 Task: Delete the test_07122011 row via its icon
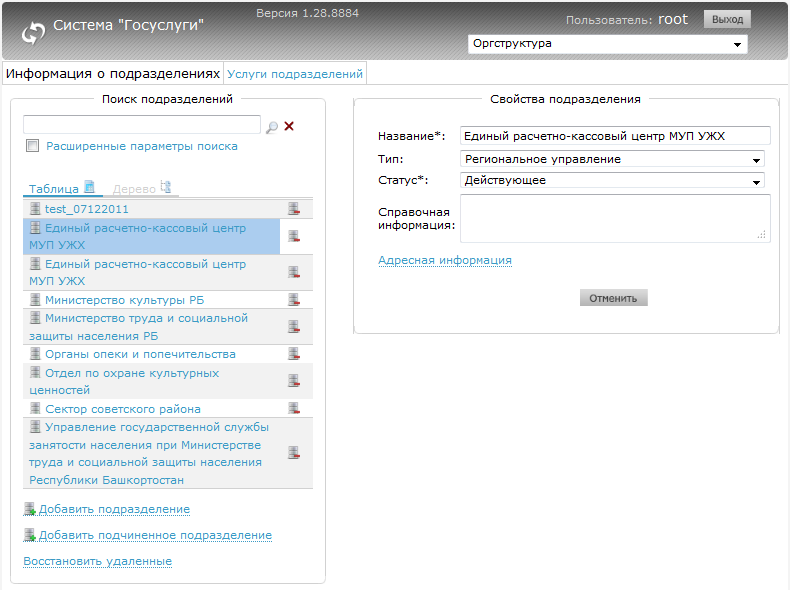[294, 209]
